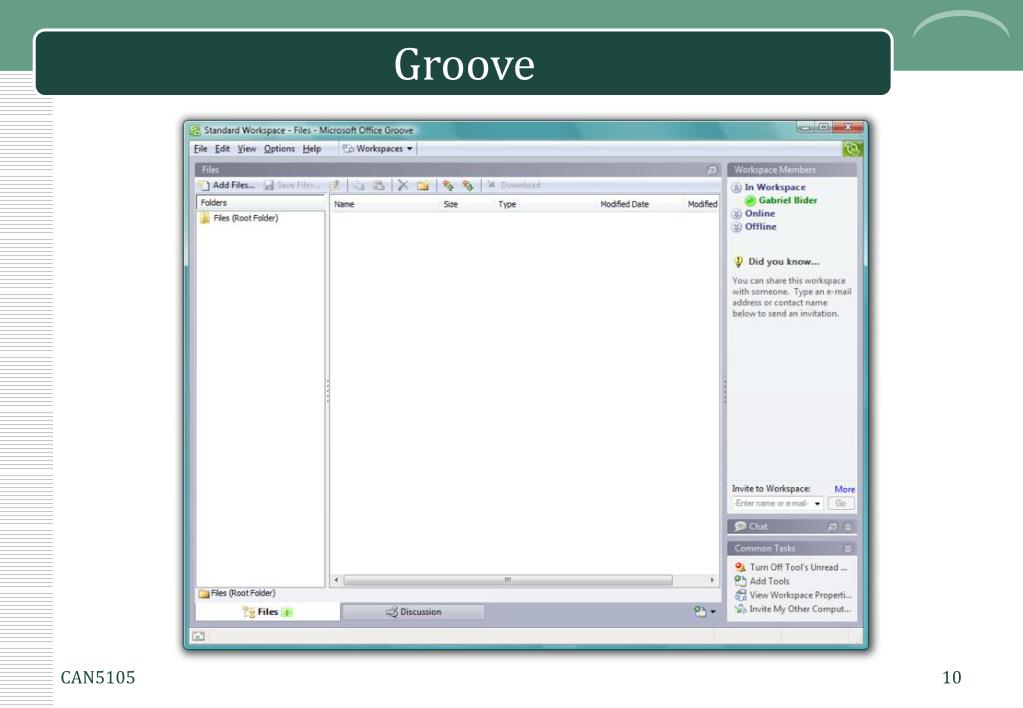Image resolution: width=1023 pixels, height=708 pixels.
Task: Click the grayed-out Save Files toolbar button
Action: 292,185
